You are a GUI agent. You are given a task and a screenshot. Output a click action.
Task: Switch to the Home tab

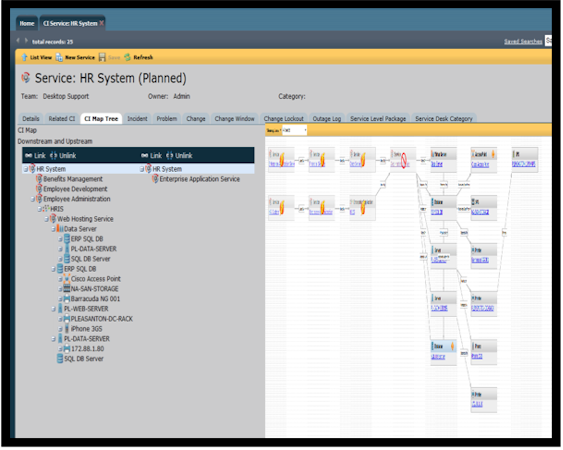pyautogui.click(x=27, y=23)
